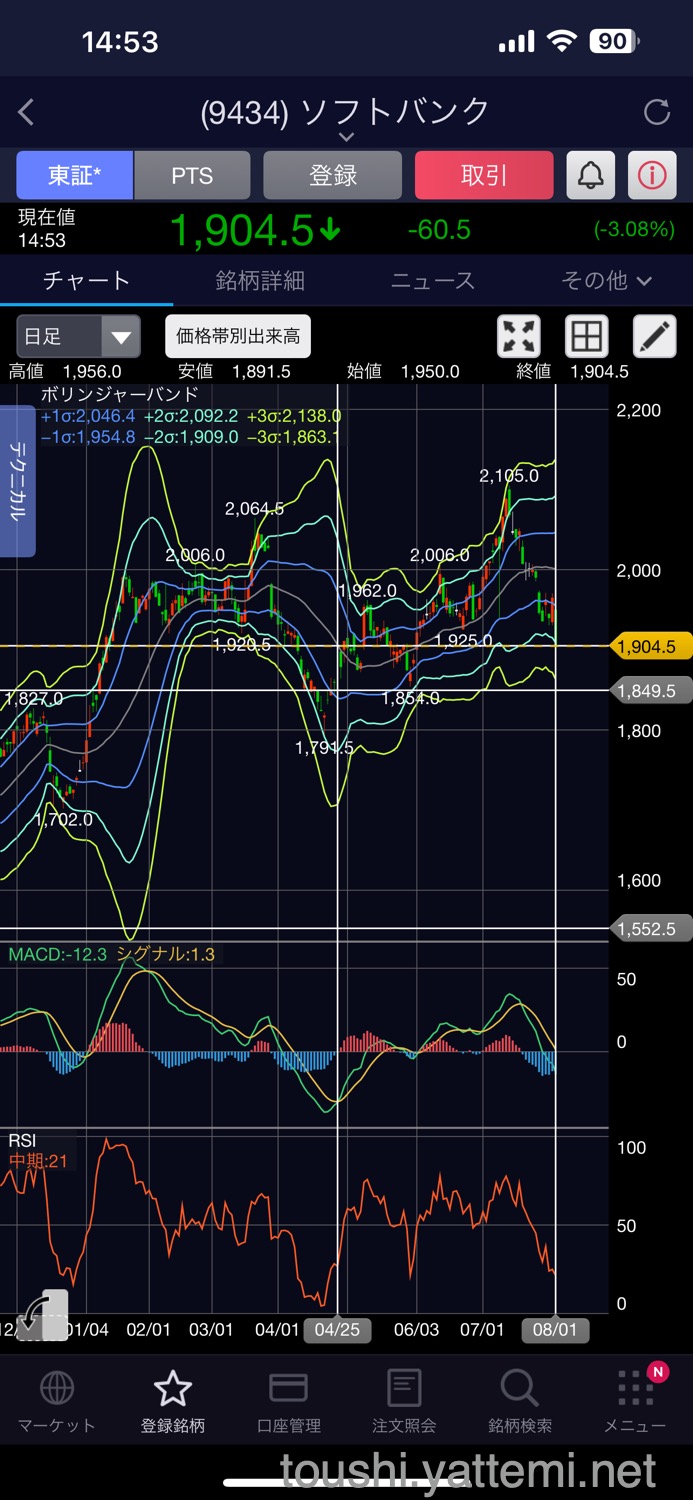The width and height of the screenshot is (693, 1500).
Task: Open chart drawing pencil tool
Action: click(655, 336)
